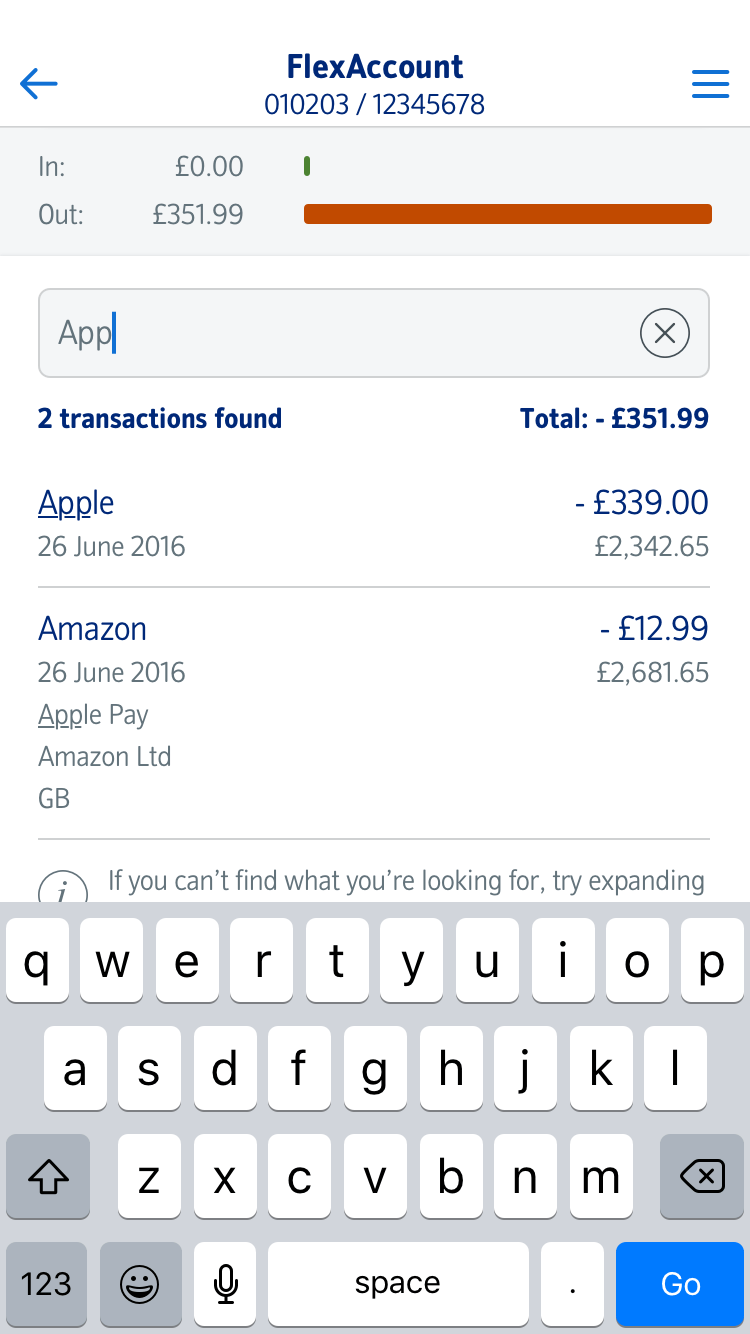
Task: Tap the orange Out spending bar
Action: 507,214
